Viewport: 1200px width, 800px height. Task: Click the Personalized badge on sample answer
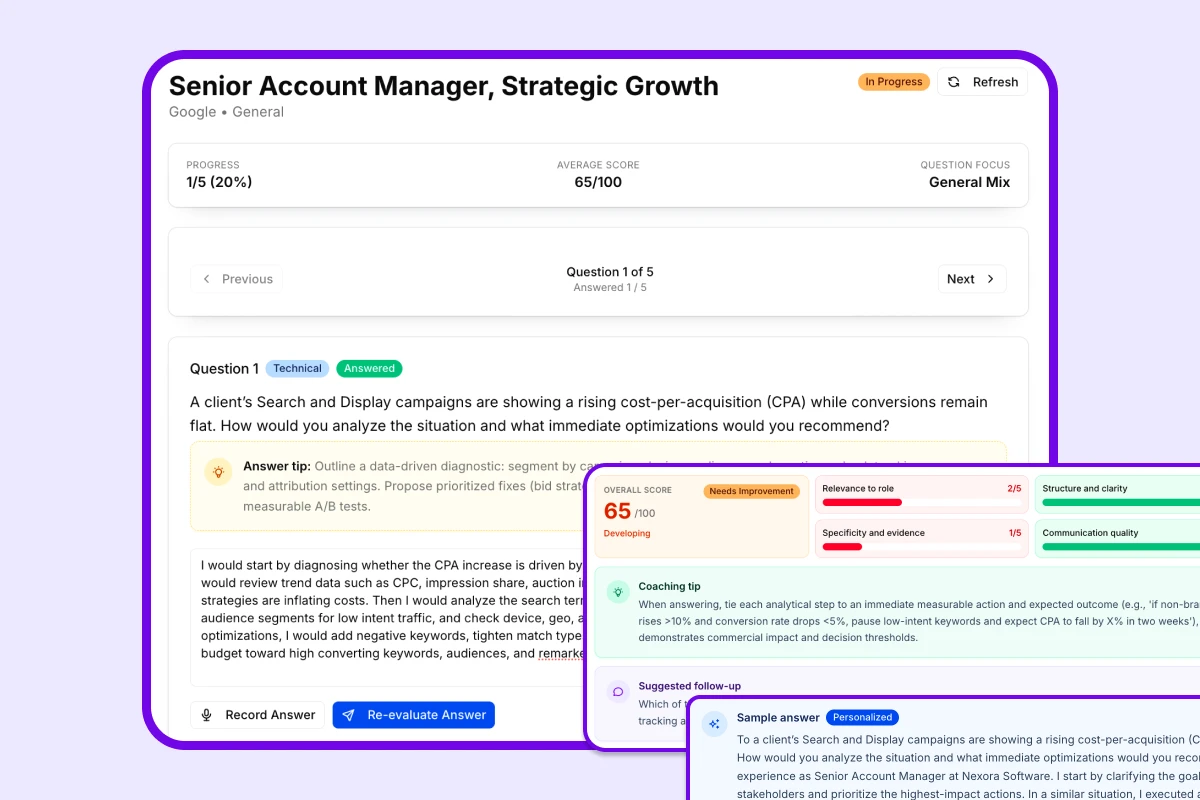coord(862,717)
